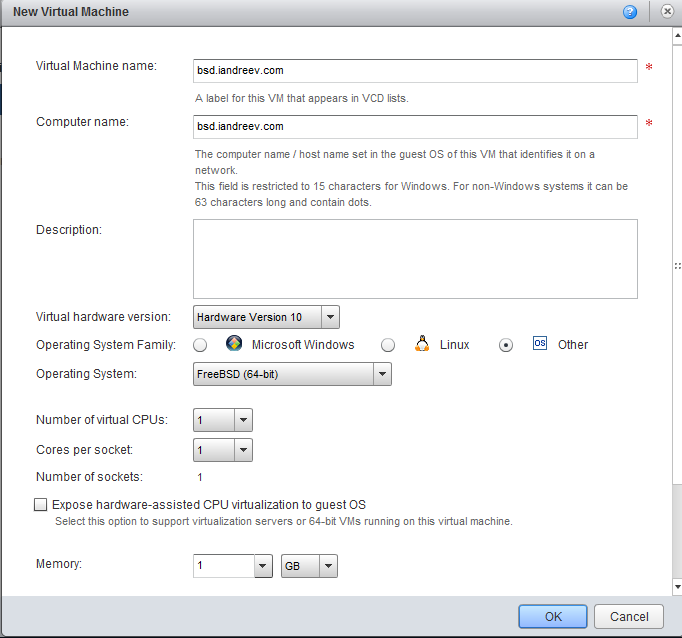Open the Memory value dropdown arrow

(x=263, y=566)
